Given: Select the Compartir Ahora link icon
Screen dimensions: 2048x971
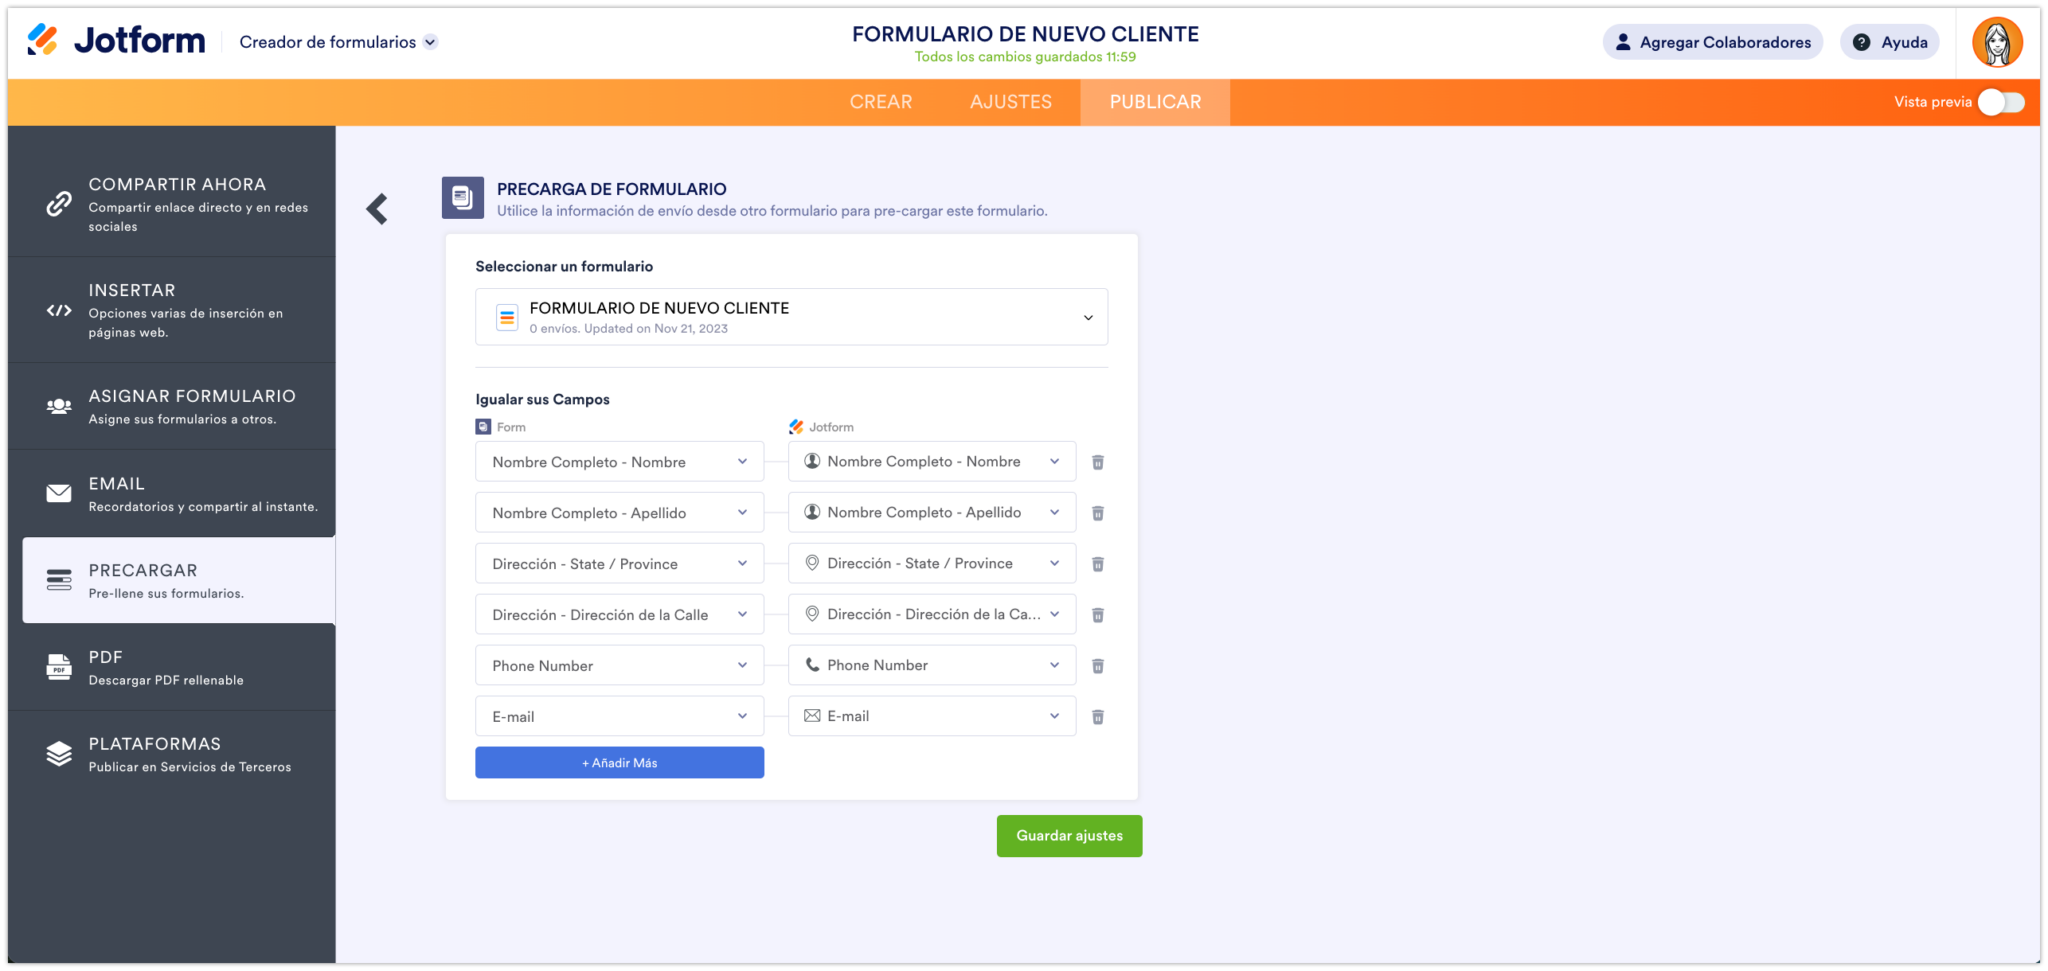Looking at the screenshot, I should click(x=58, y=203).
